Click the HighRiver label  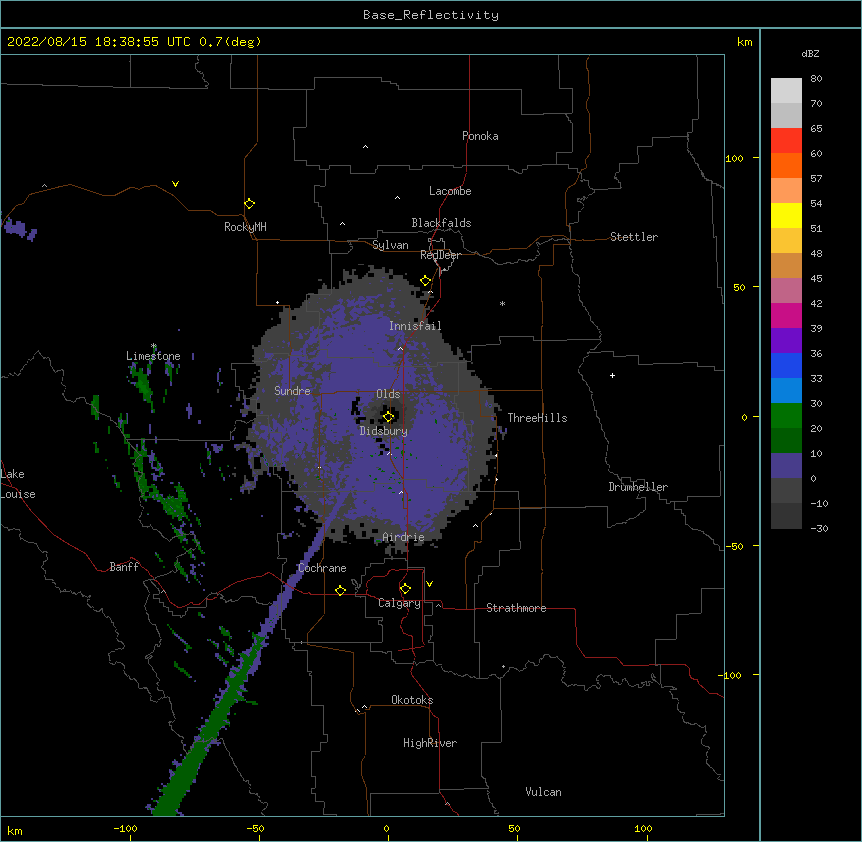(x=430, y=743)
